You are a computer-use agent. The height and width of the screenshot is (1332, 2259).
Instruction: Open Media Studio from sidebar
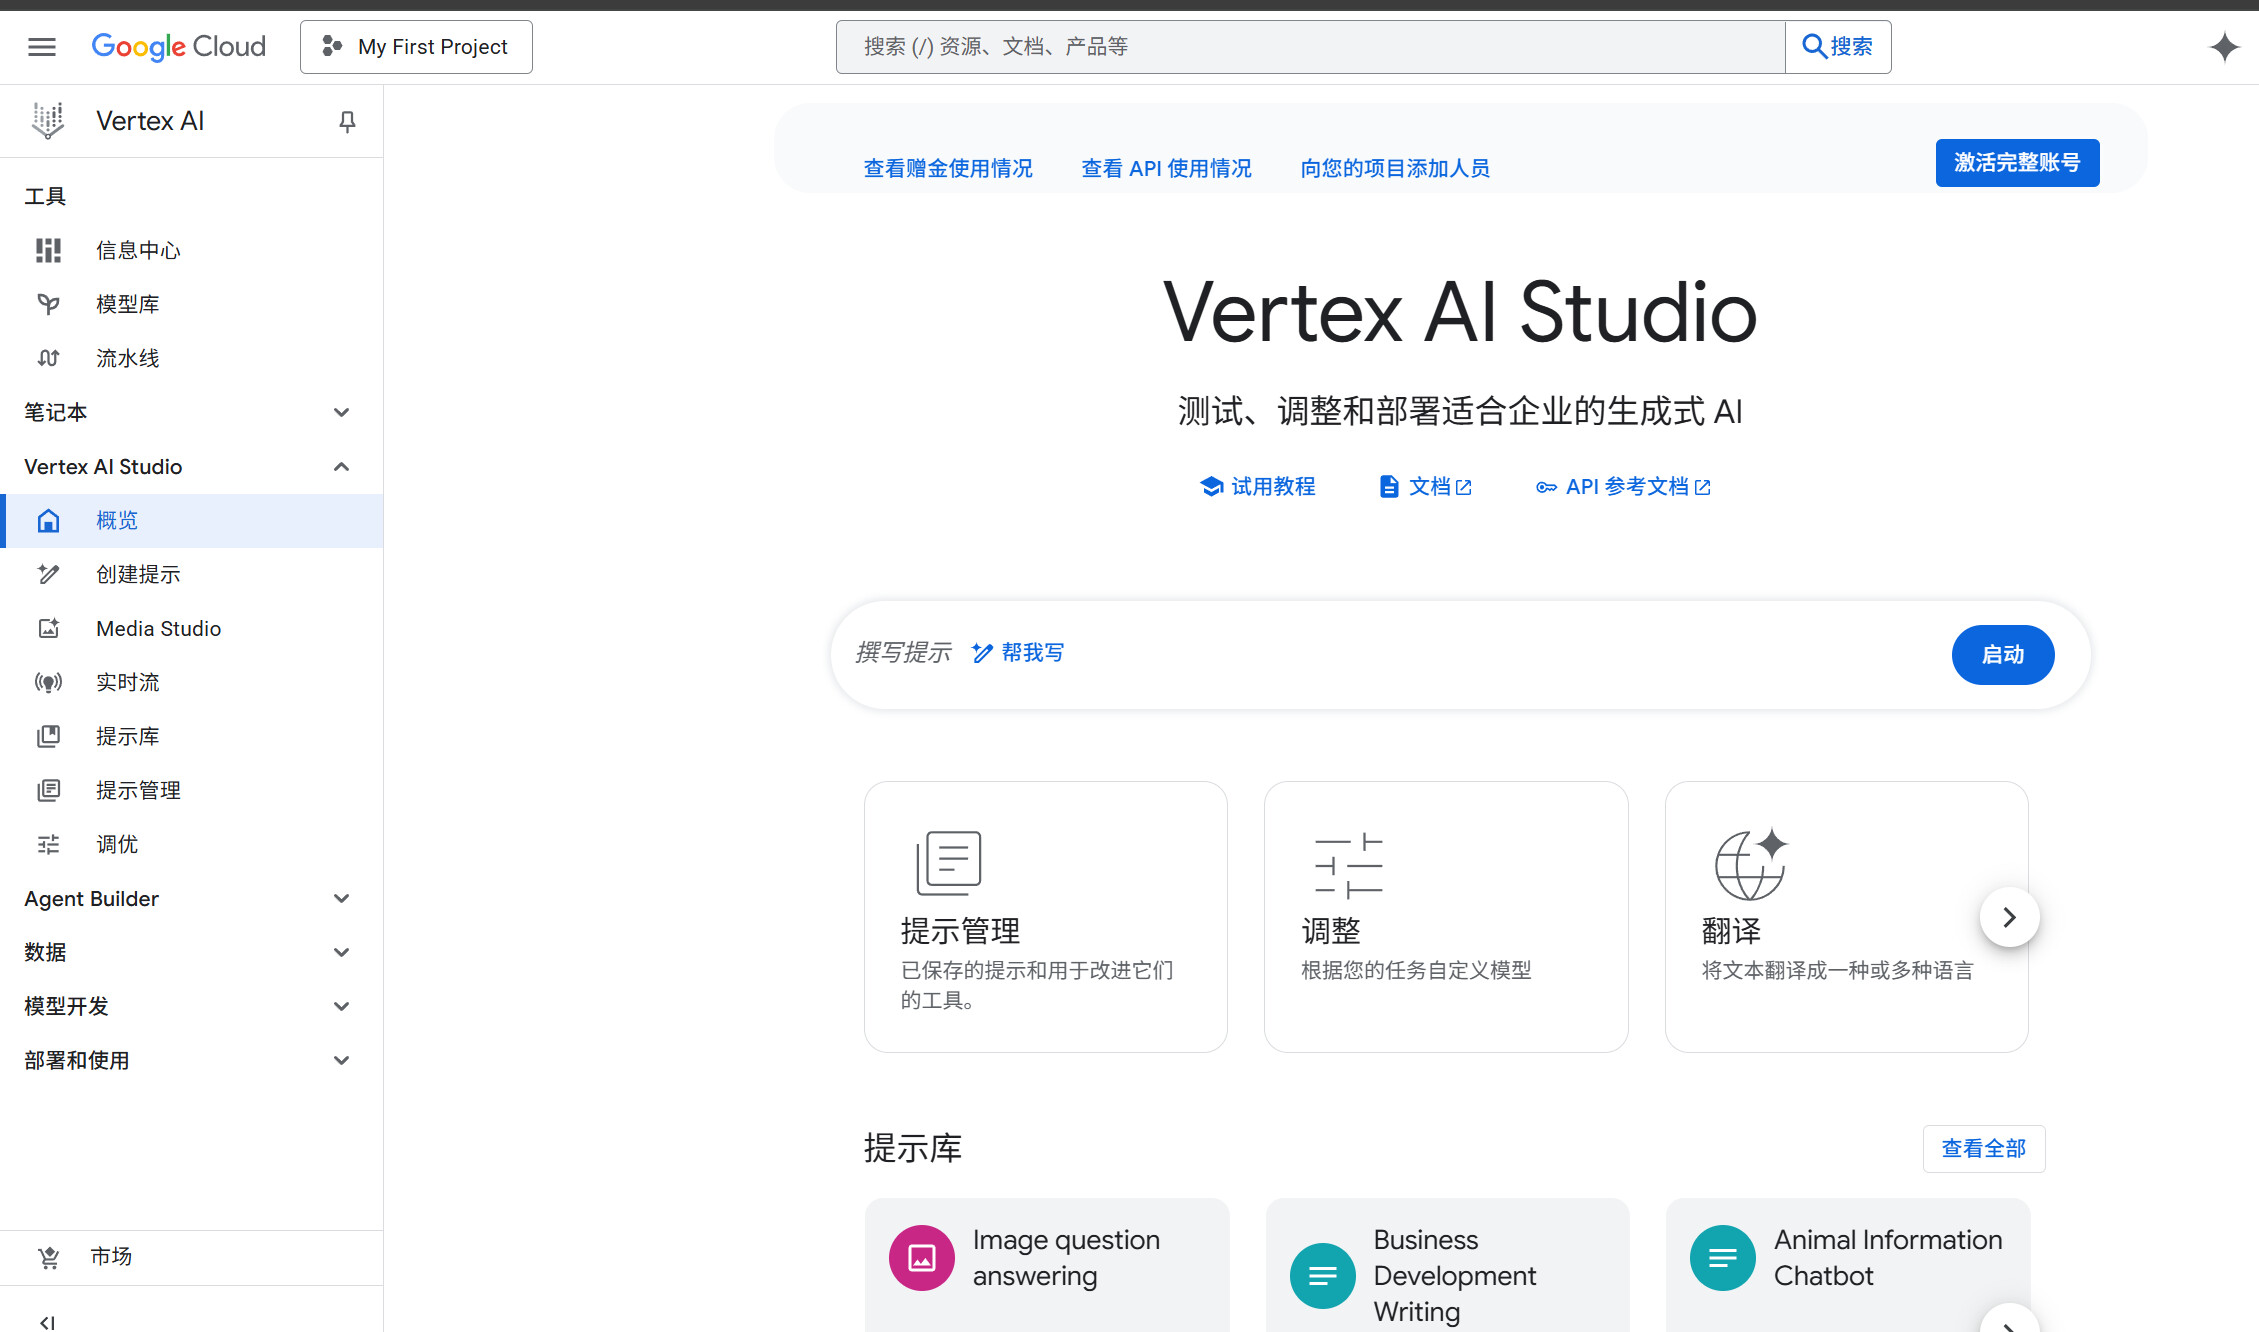click(158, 628)
